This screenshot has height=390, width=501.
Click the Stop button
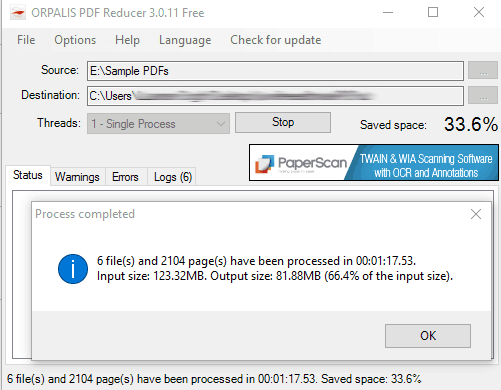click(x=283, y=122)
